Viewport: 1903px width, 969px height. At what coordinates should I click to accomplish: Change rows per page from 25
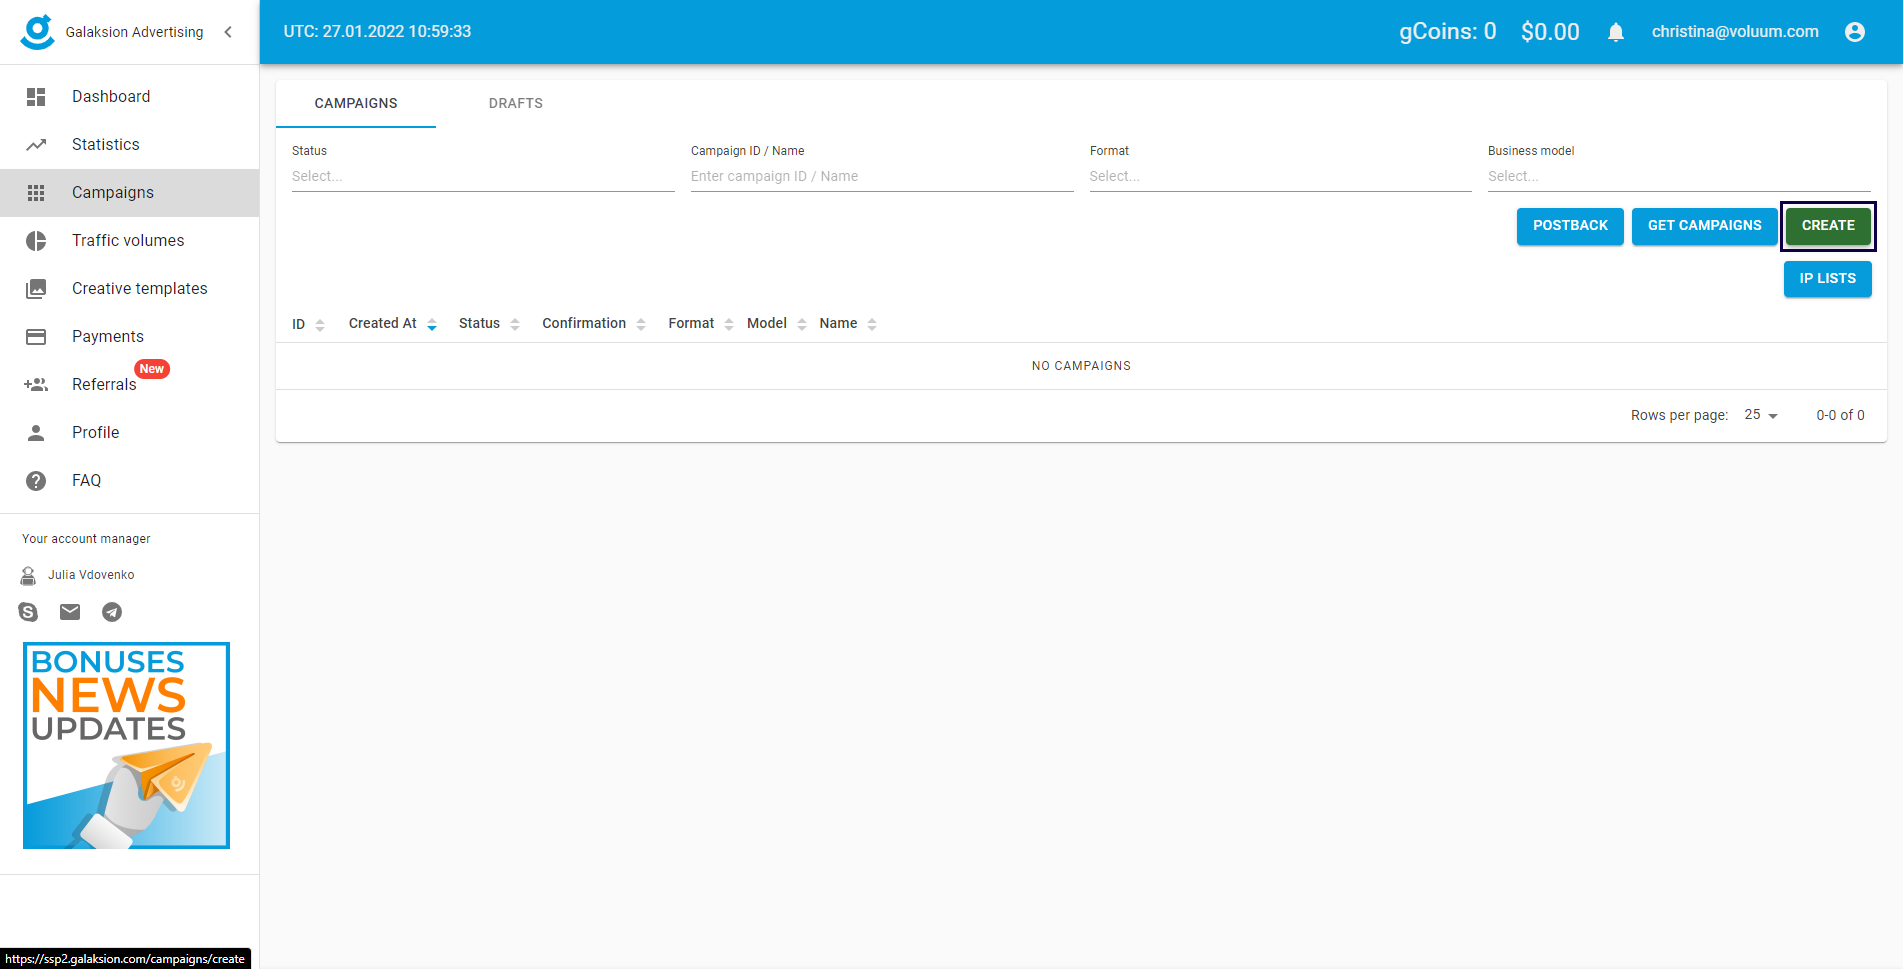click(x=1760, y=415)
